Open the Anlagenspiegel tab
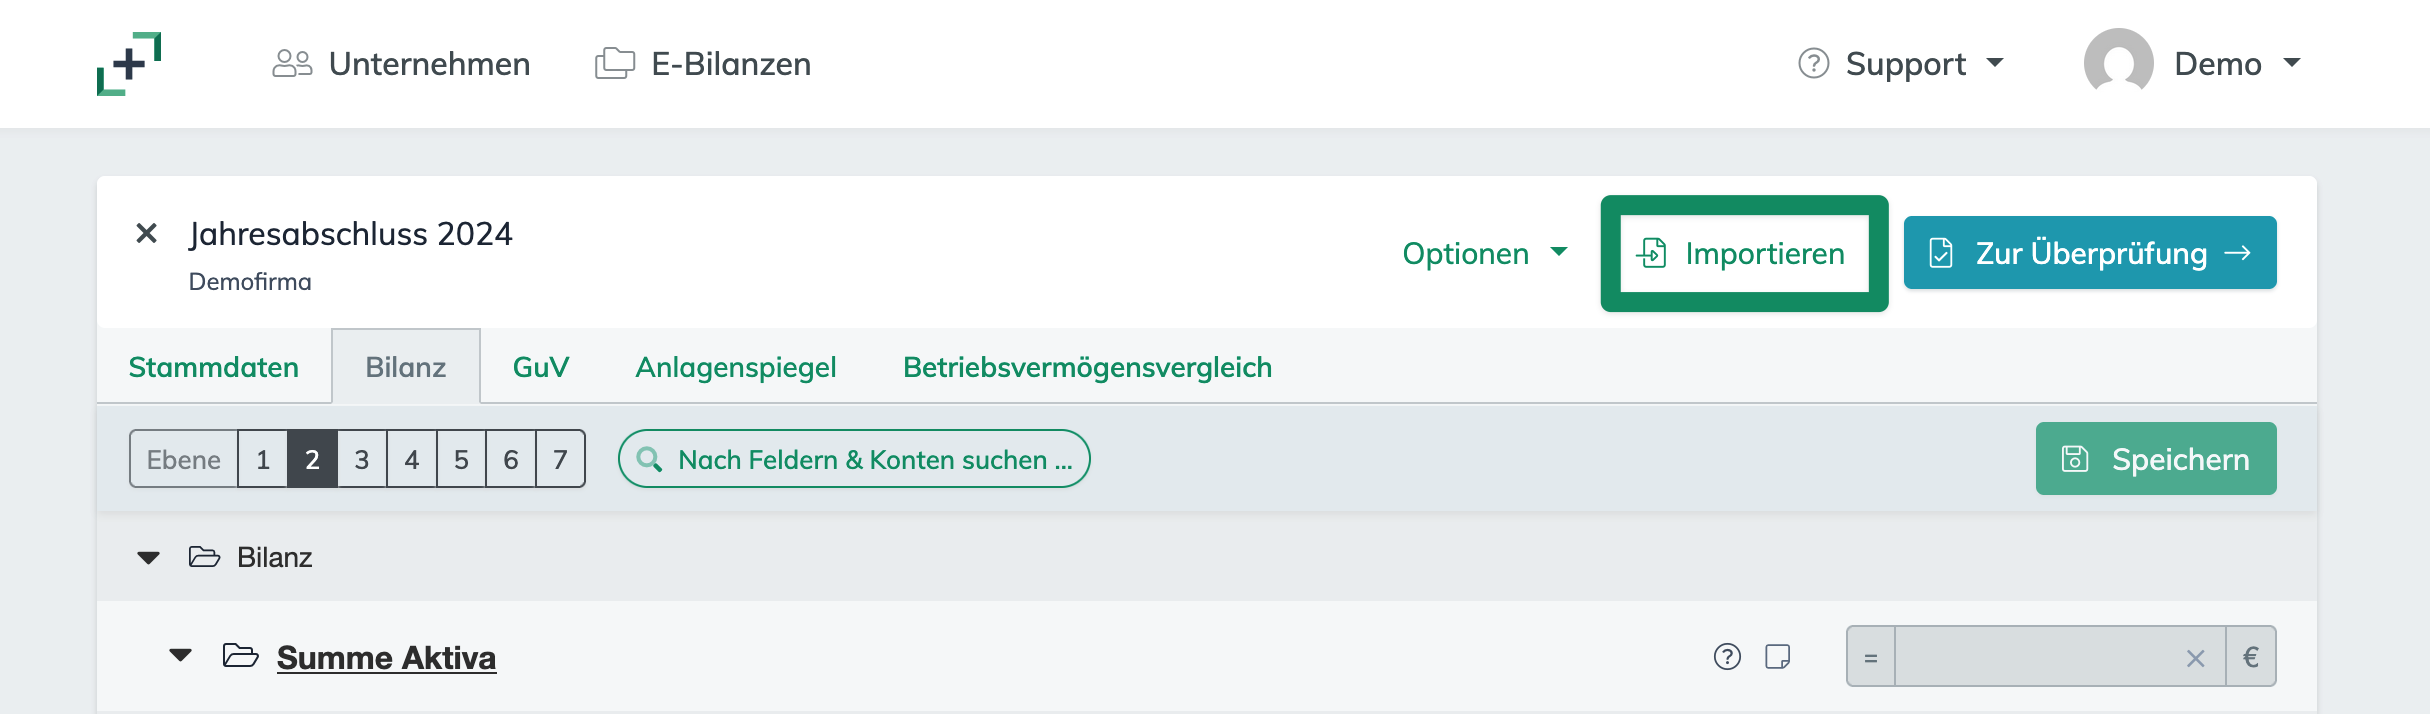Image resolution: width=2430 pixels, height=714 pixels. [736, 366]
